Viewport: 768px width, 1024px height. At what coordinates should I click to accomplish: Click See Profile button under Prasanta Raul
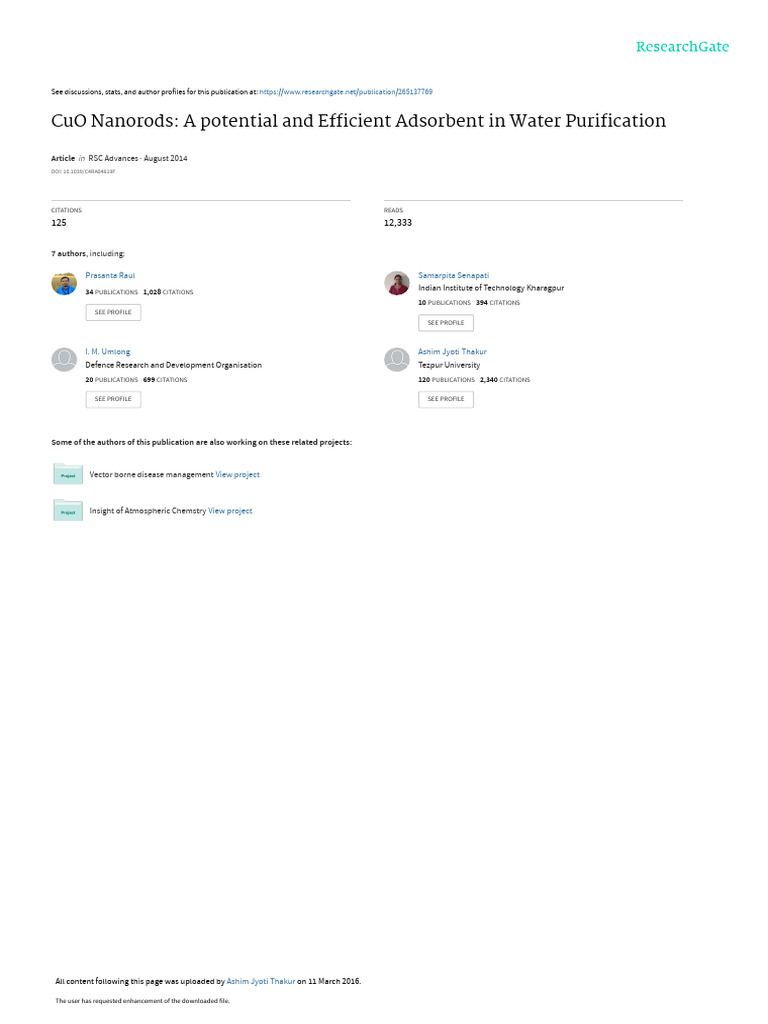113,312
